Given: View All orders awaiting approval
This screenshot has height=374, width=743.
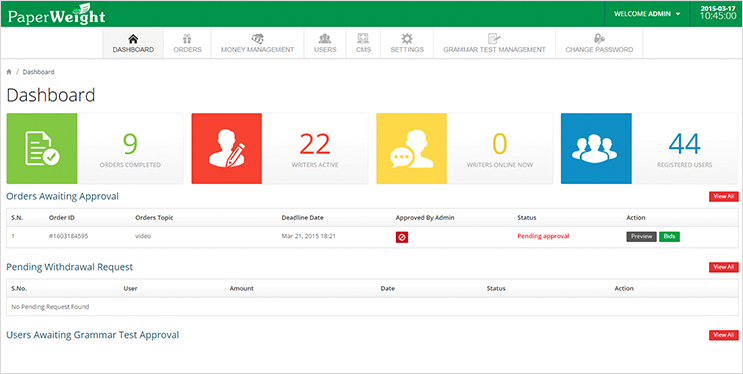Looking at the screenshot, I should pyautogui.click(x=724, y=197).
